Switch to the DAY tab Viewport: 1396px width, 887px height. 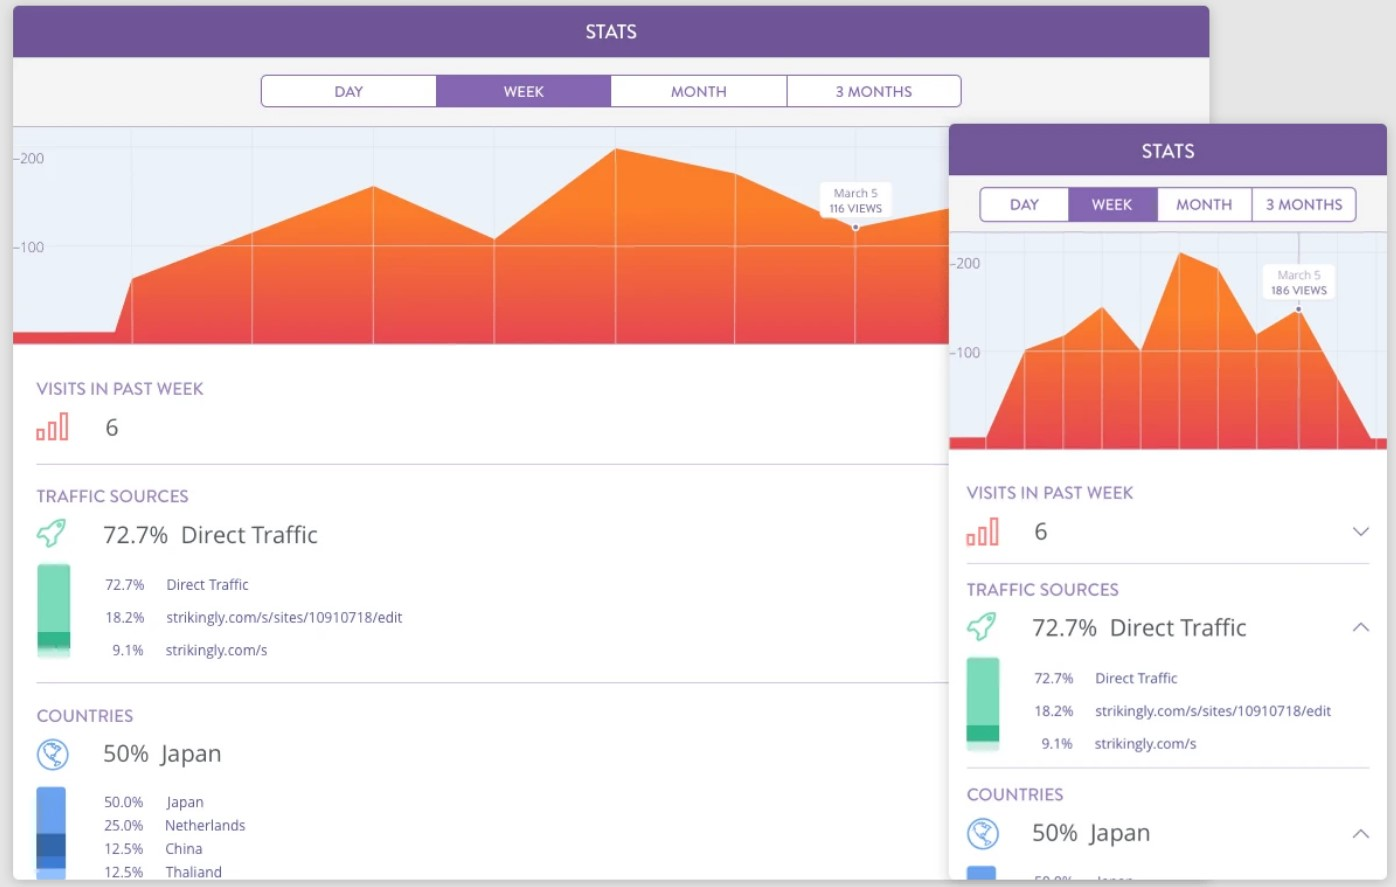click(x=348, y=90)
